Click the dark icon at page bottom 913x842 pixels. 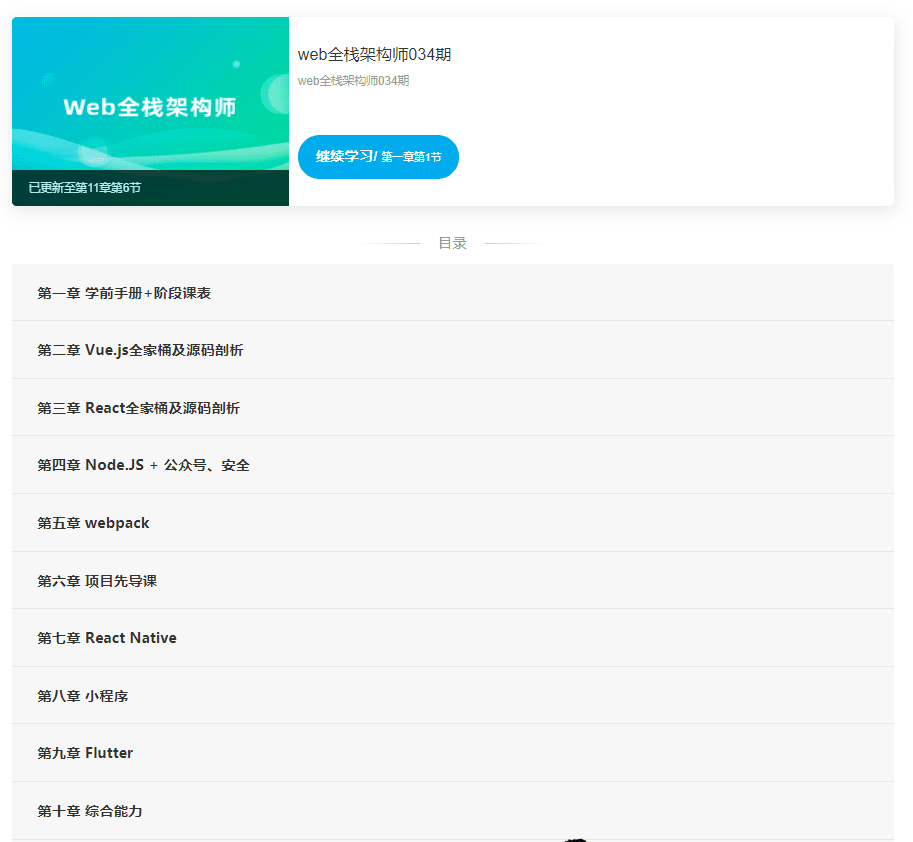[x=573, y=838]
